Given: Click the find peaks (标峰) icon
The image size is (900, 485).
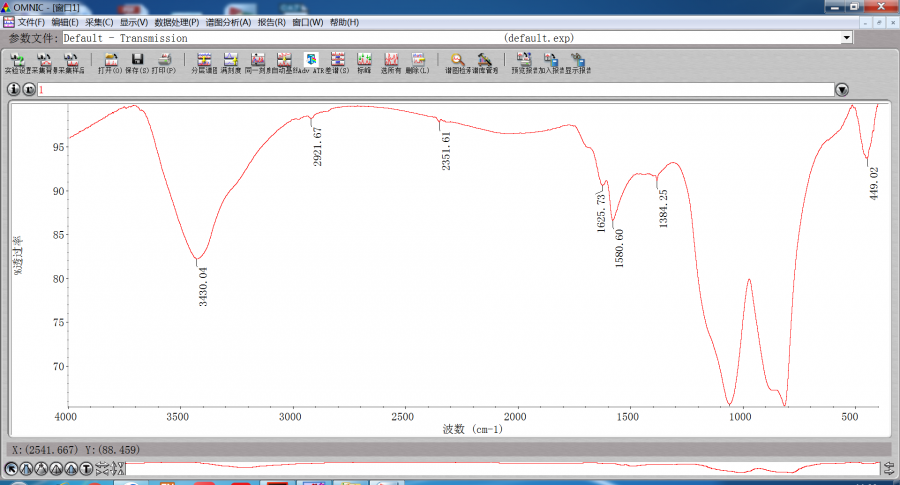Looking at the screenshot, I should [x=364, y=63].
